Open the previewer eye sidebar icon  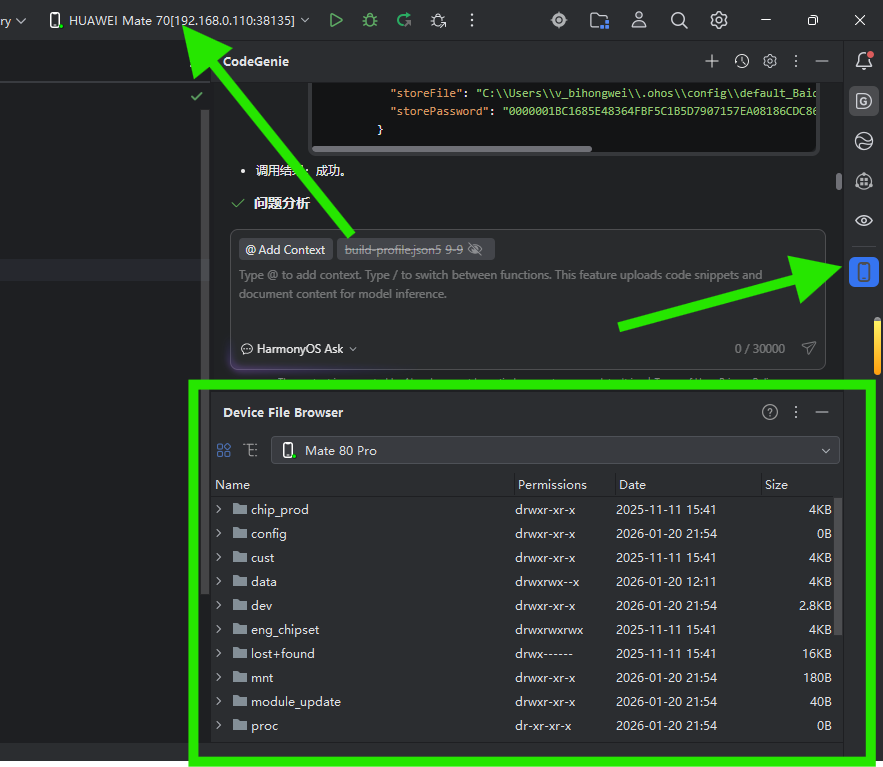tap(864, 220)
